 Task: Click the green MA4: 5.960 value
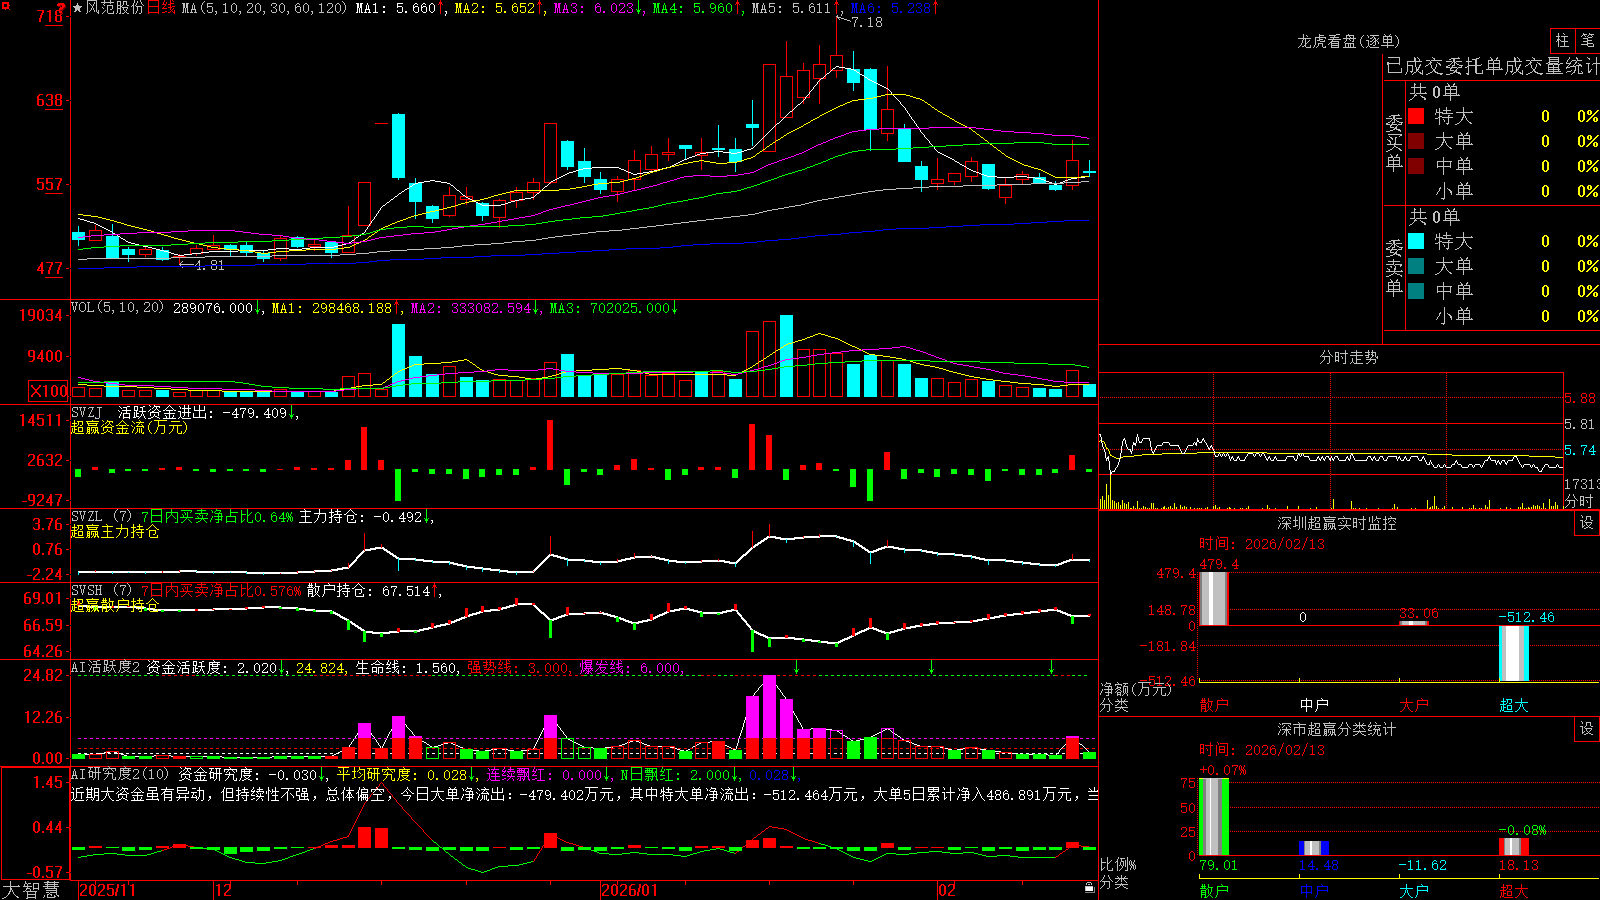pos(693,8)
